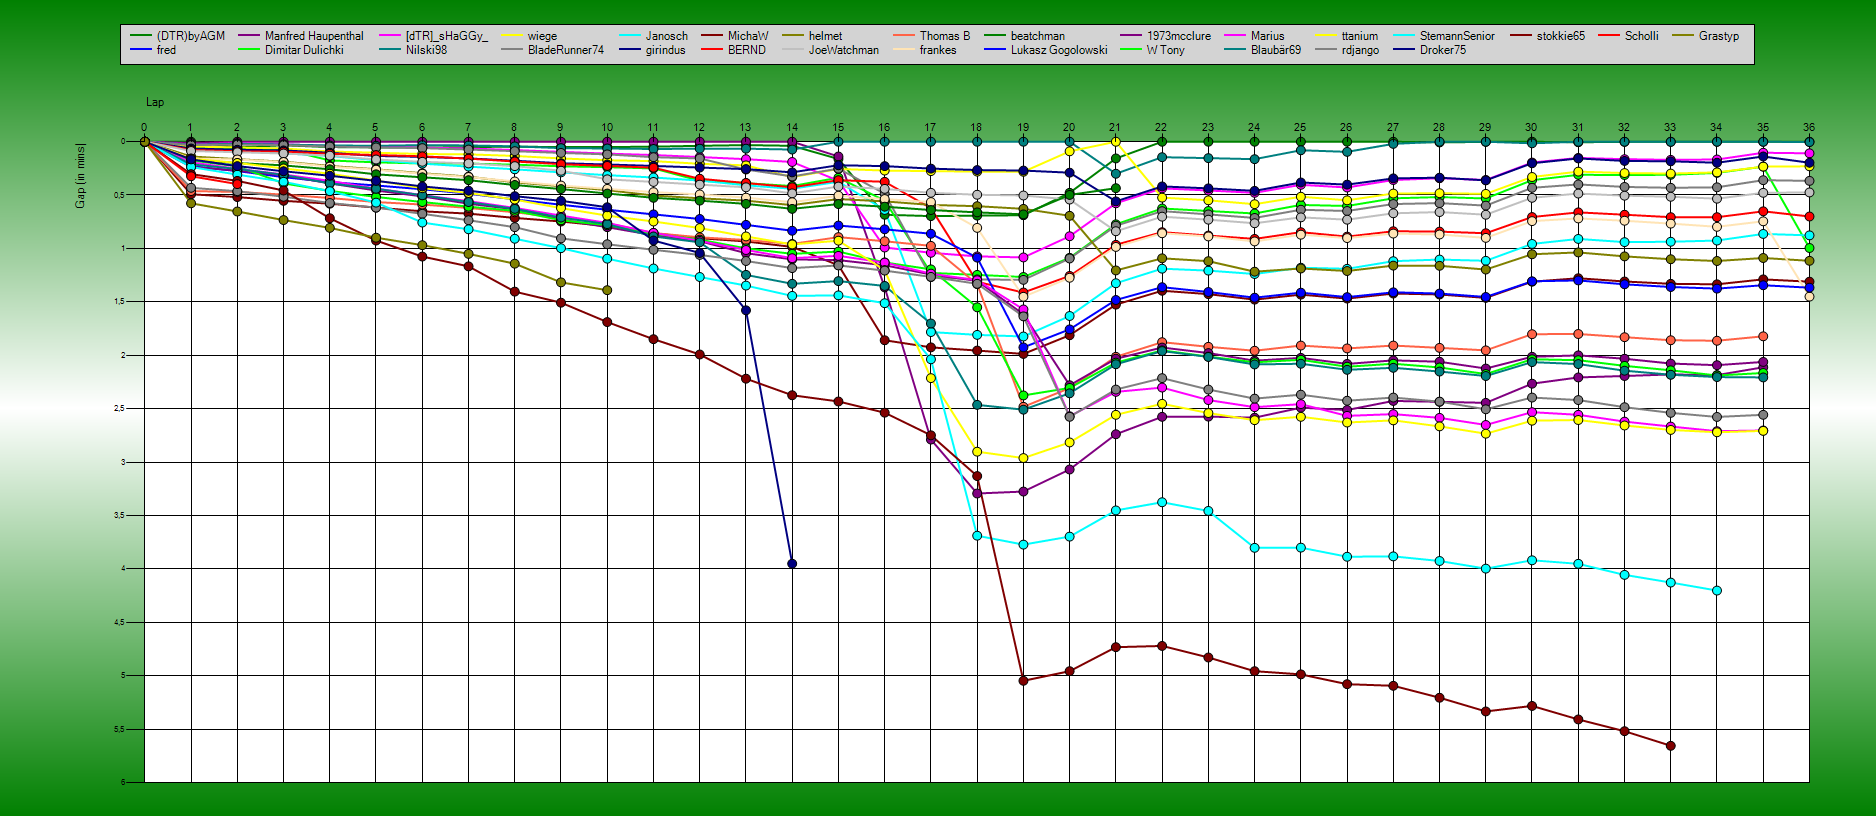
Task: Click the lowest yellow marker at lap 19
Action: 1023,458
